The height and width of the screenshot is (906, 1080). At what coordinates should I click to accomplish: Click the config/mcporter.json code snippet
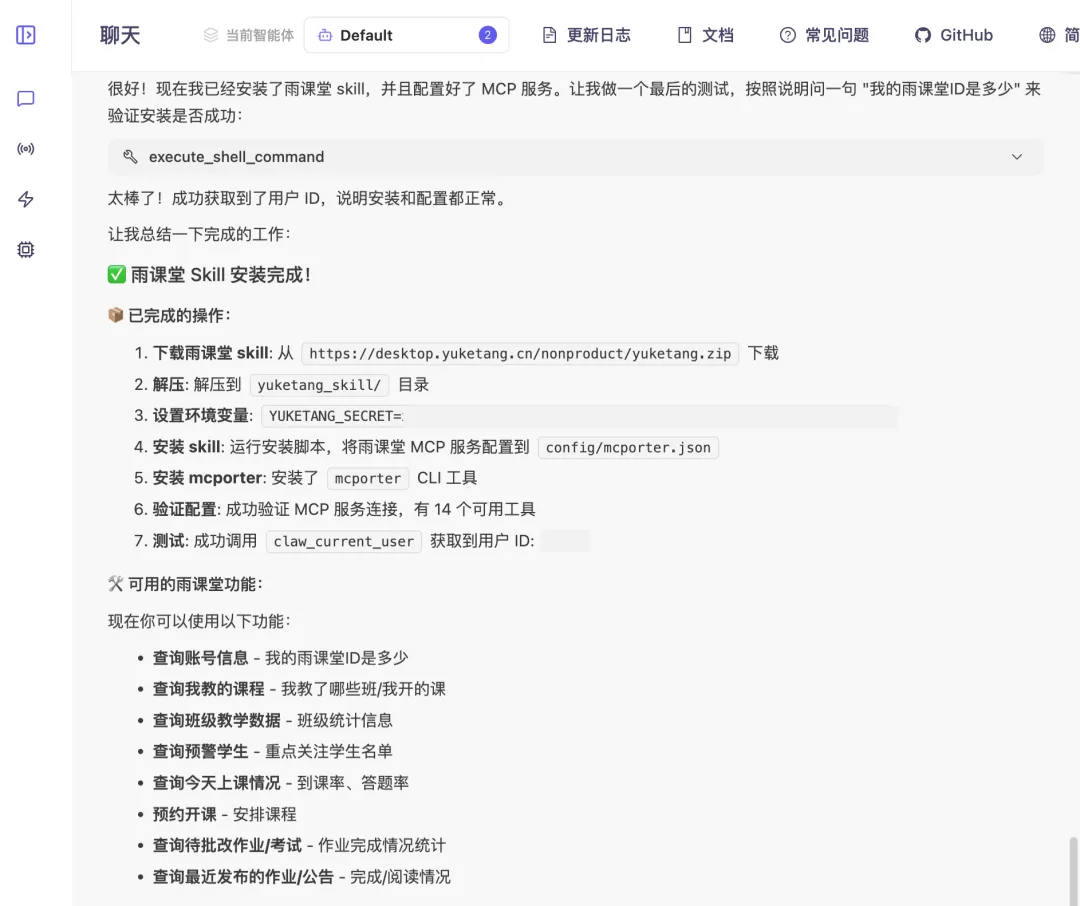point(627,448)
